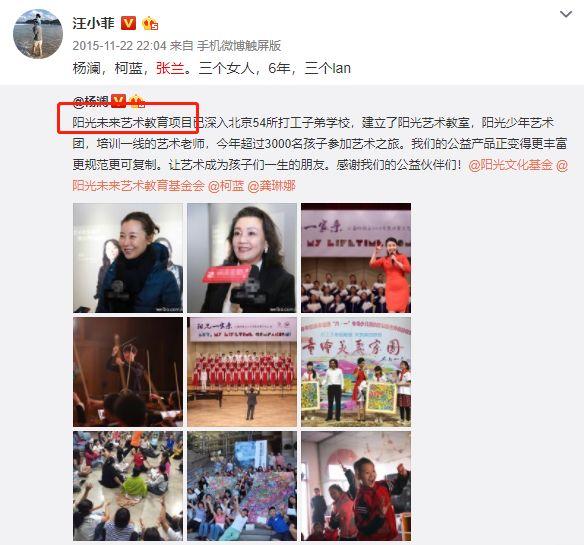584x545 pixels.
Task: Open photo of singer in red dress
Action: coord(356,258)
